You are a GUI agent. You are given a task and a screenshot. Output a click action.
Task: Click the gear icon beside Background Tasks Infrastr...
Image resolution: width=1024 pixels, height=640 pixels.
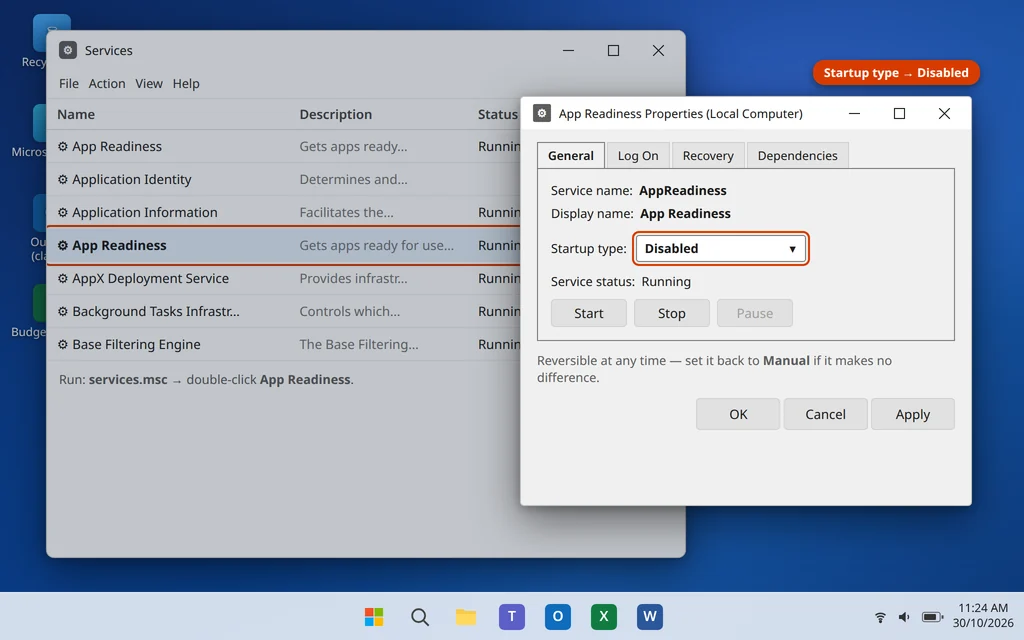(x=63, y=312)
